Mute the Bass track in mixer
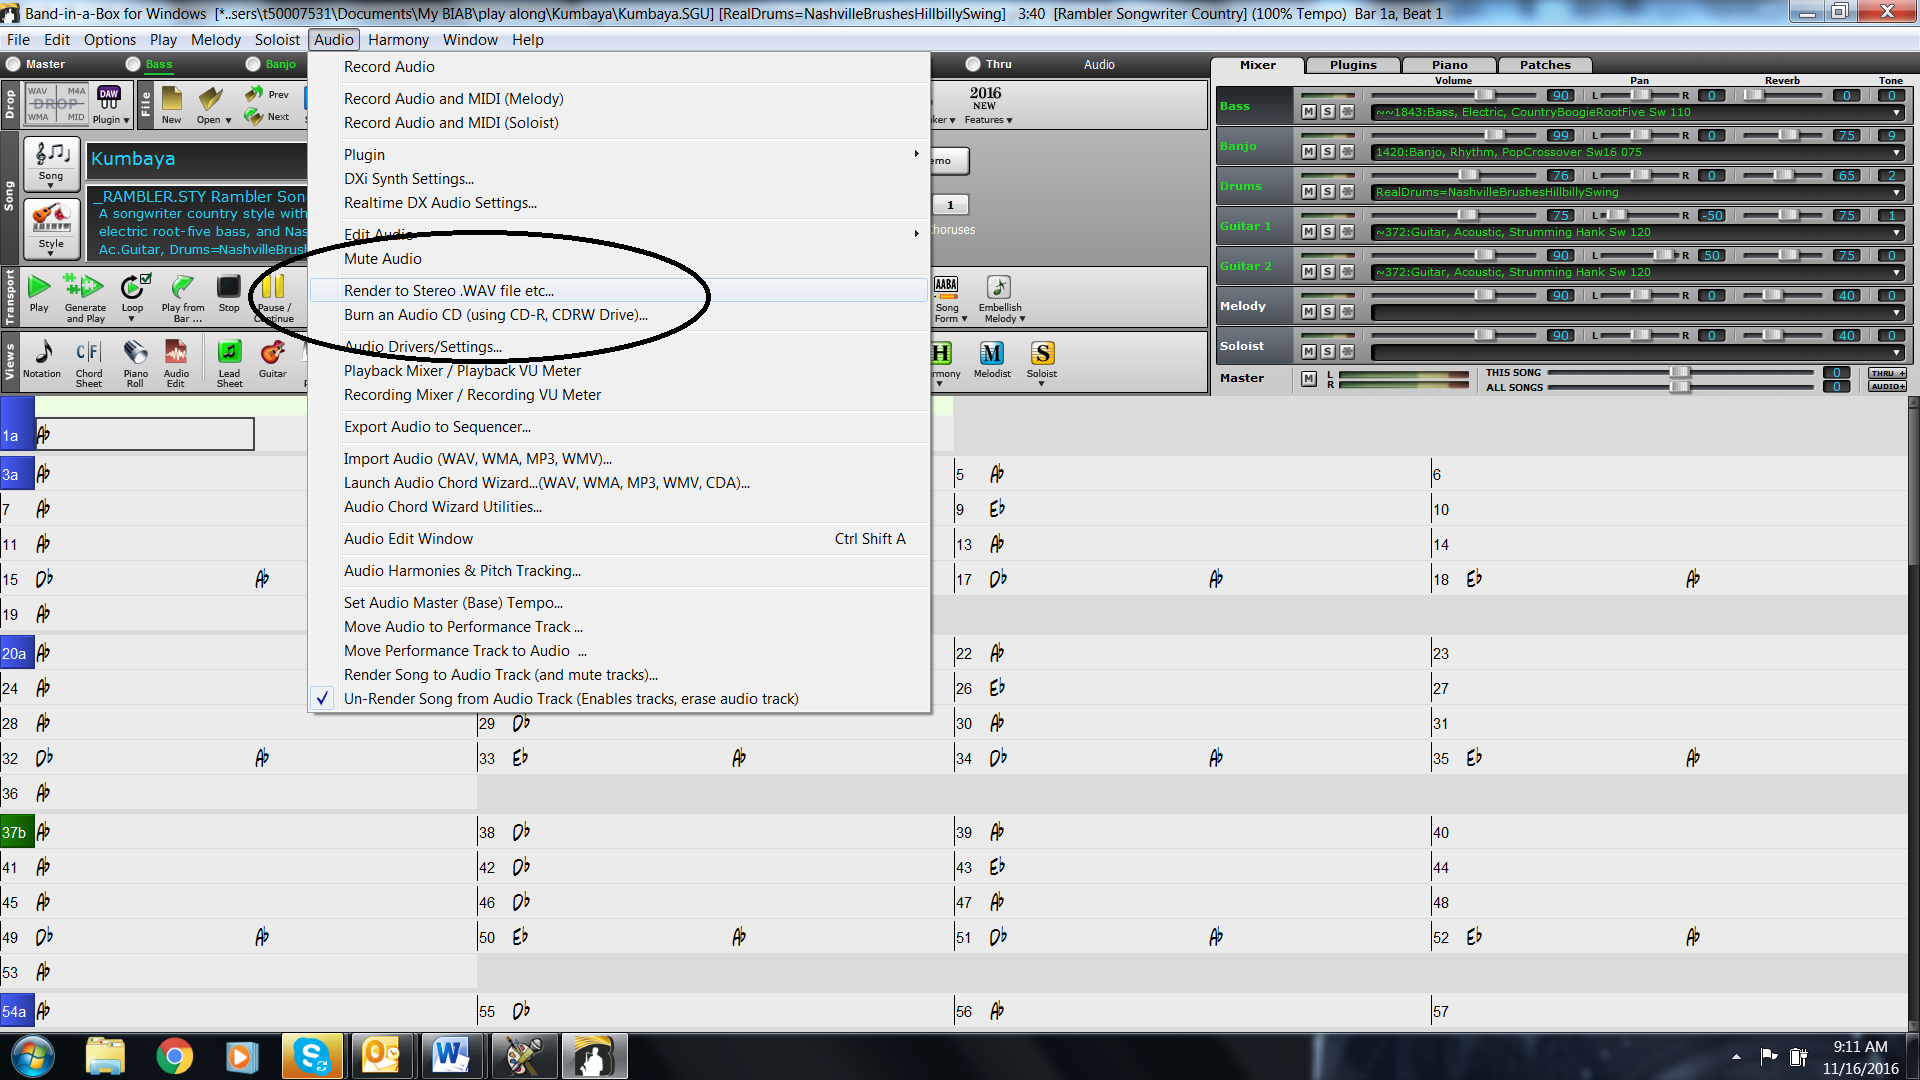1920x1080 pixels. click(x=1308, y=112)
